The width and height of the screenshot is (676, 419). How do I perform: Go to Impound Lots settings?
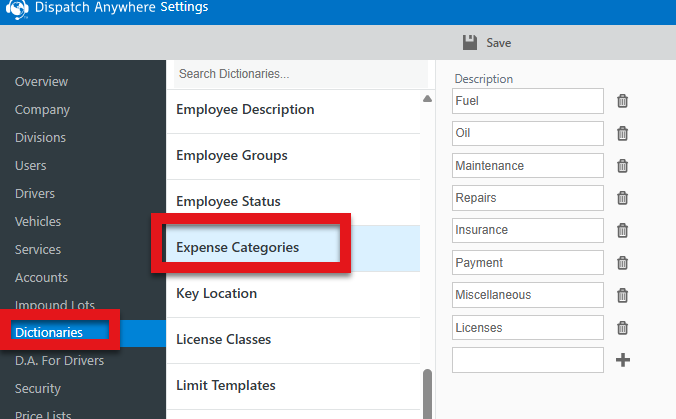[55, 305]
